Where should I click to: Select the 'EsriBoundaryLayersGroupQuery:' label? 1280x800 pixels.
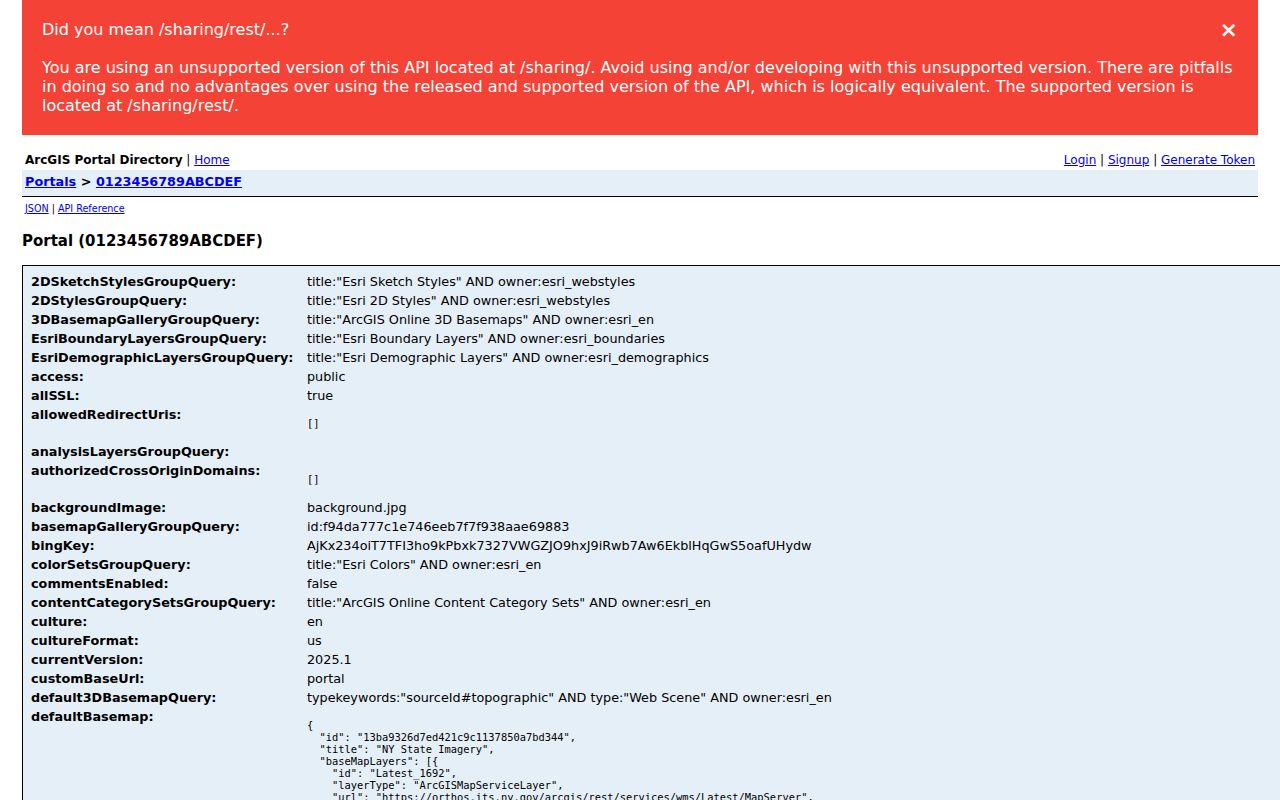tap(149, 339)
